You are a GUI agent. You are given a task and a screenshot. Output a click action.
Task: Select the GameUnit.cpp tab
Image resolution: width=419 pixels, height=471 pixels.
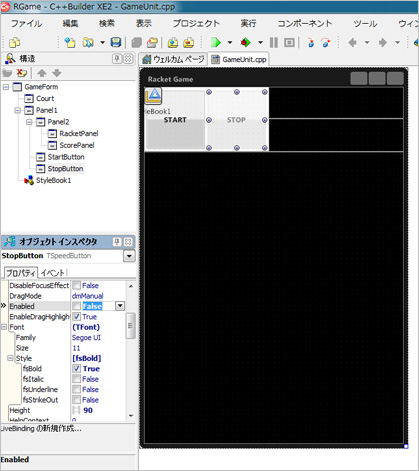tap(239, 59)
